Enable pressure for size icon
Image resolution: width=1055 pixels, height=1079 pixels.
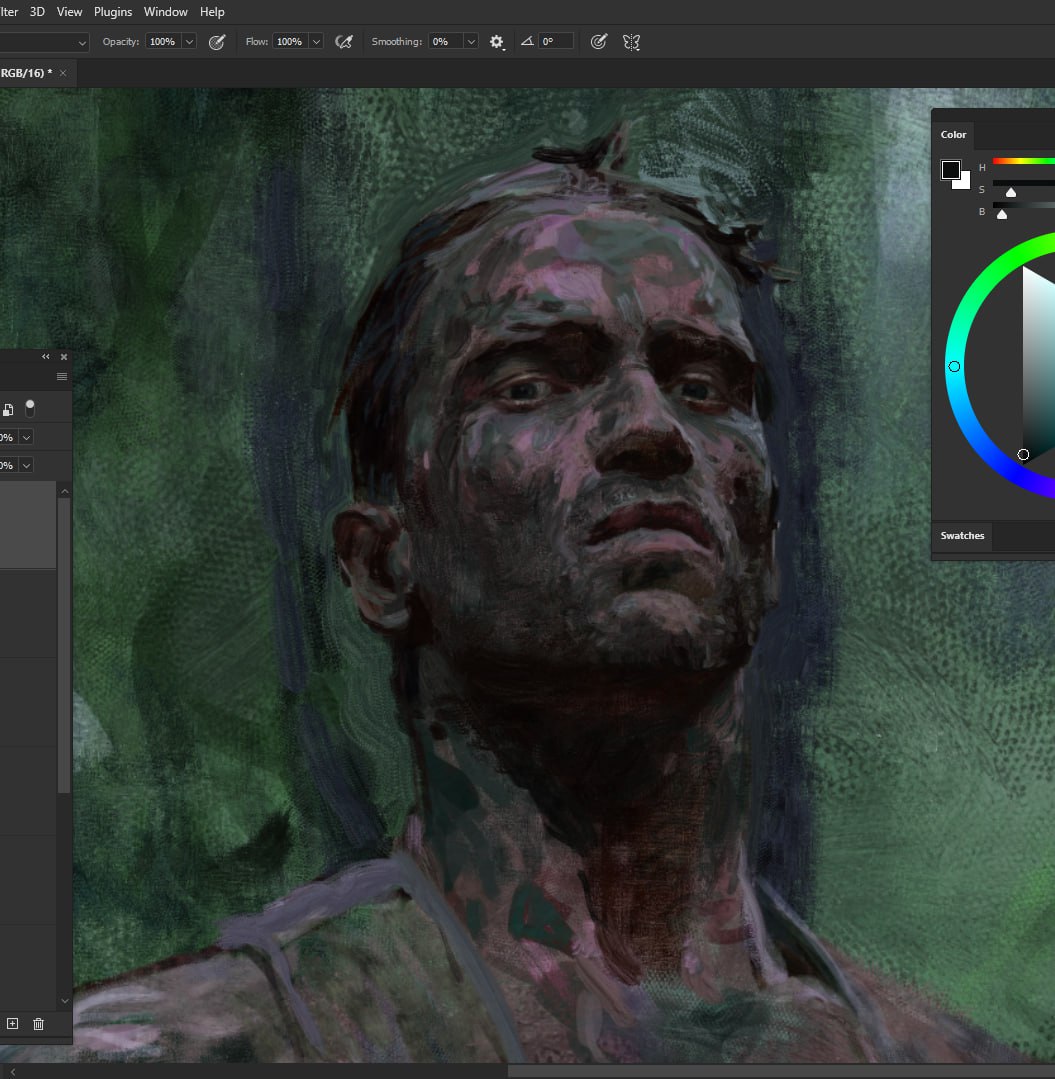[x=599, y=42]
